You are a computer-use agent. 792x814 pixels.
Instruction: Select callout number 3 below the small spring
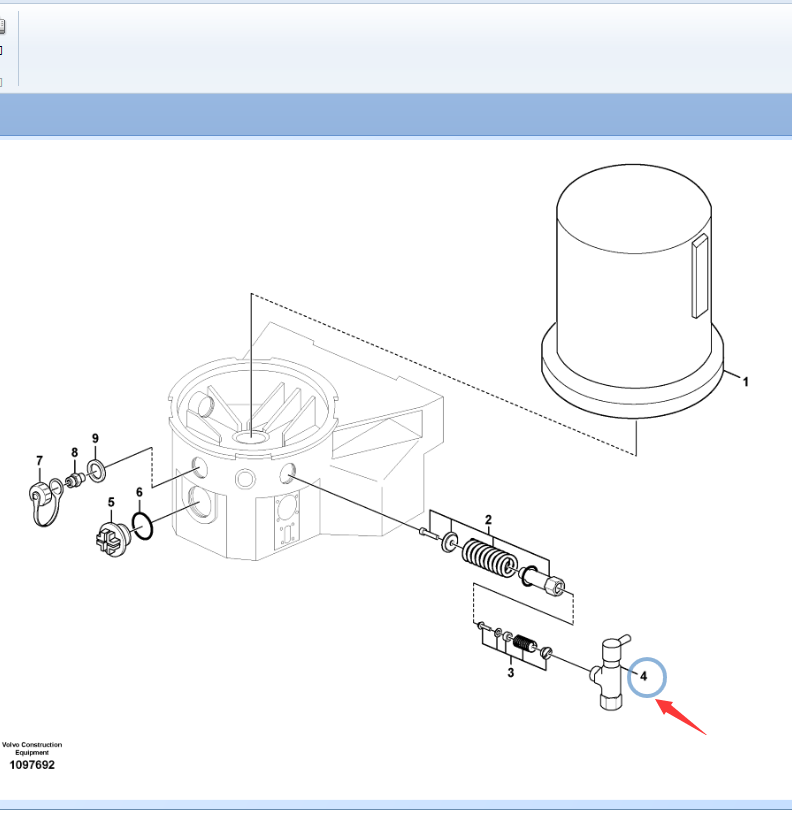(510, 673)
